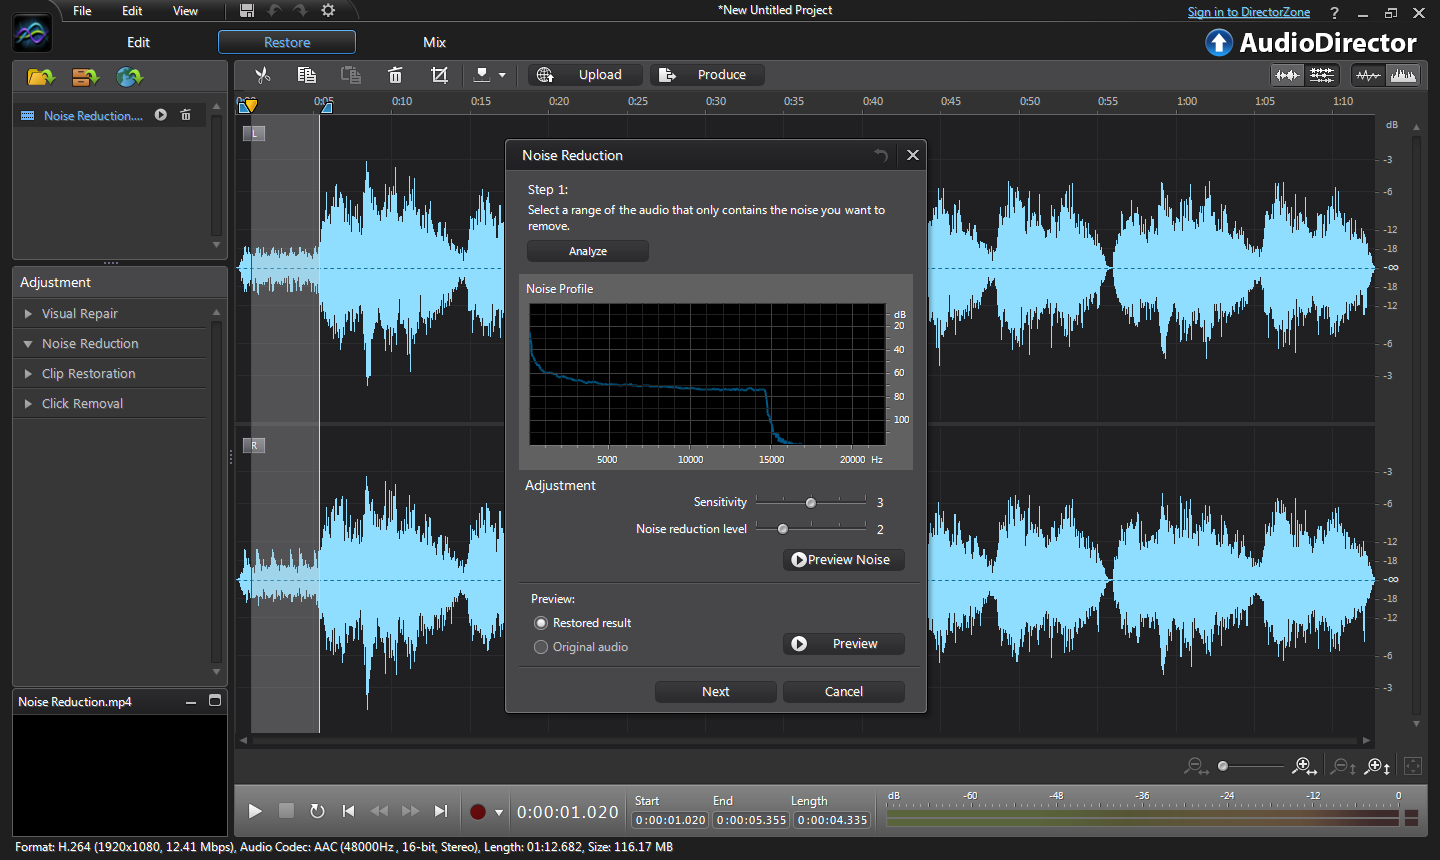Click the copy icon in toolbar
This screenshot has height=860, width=1440.
(x=307, y=75)
